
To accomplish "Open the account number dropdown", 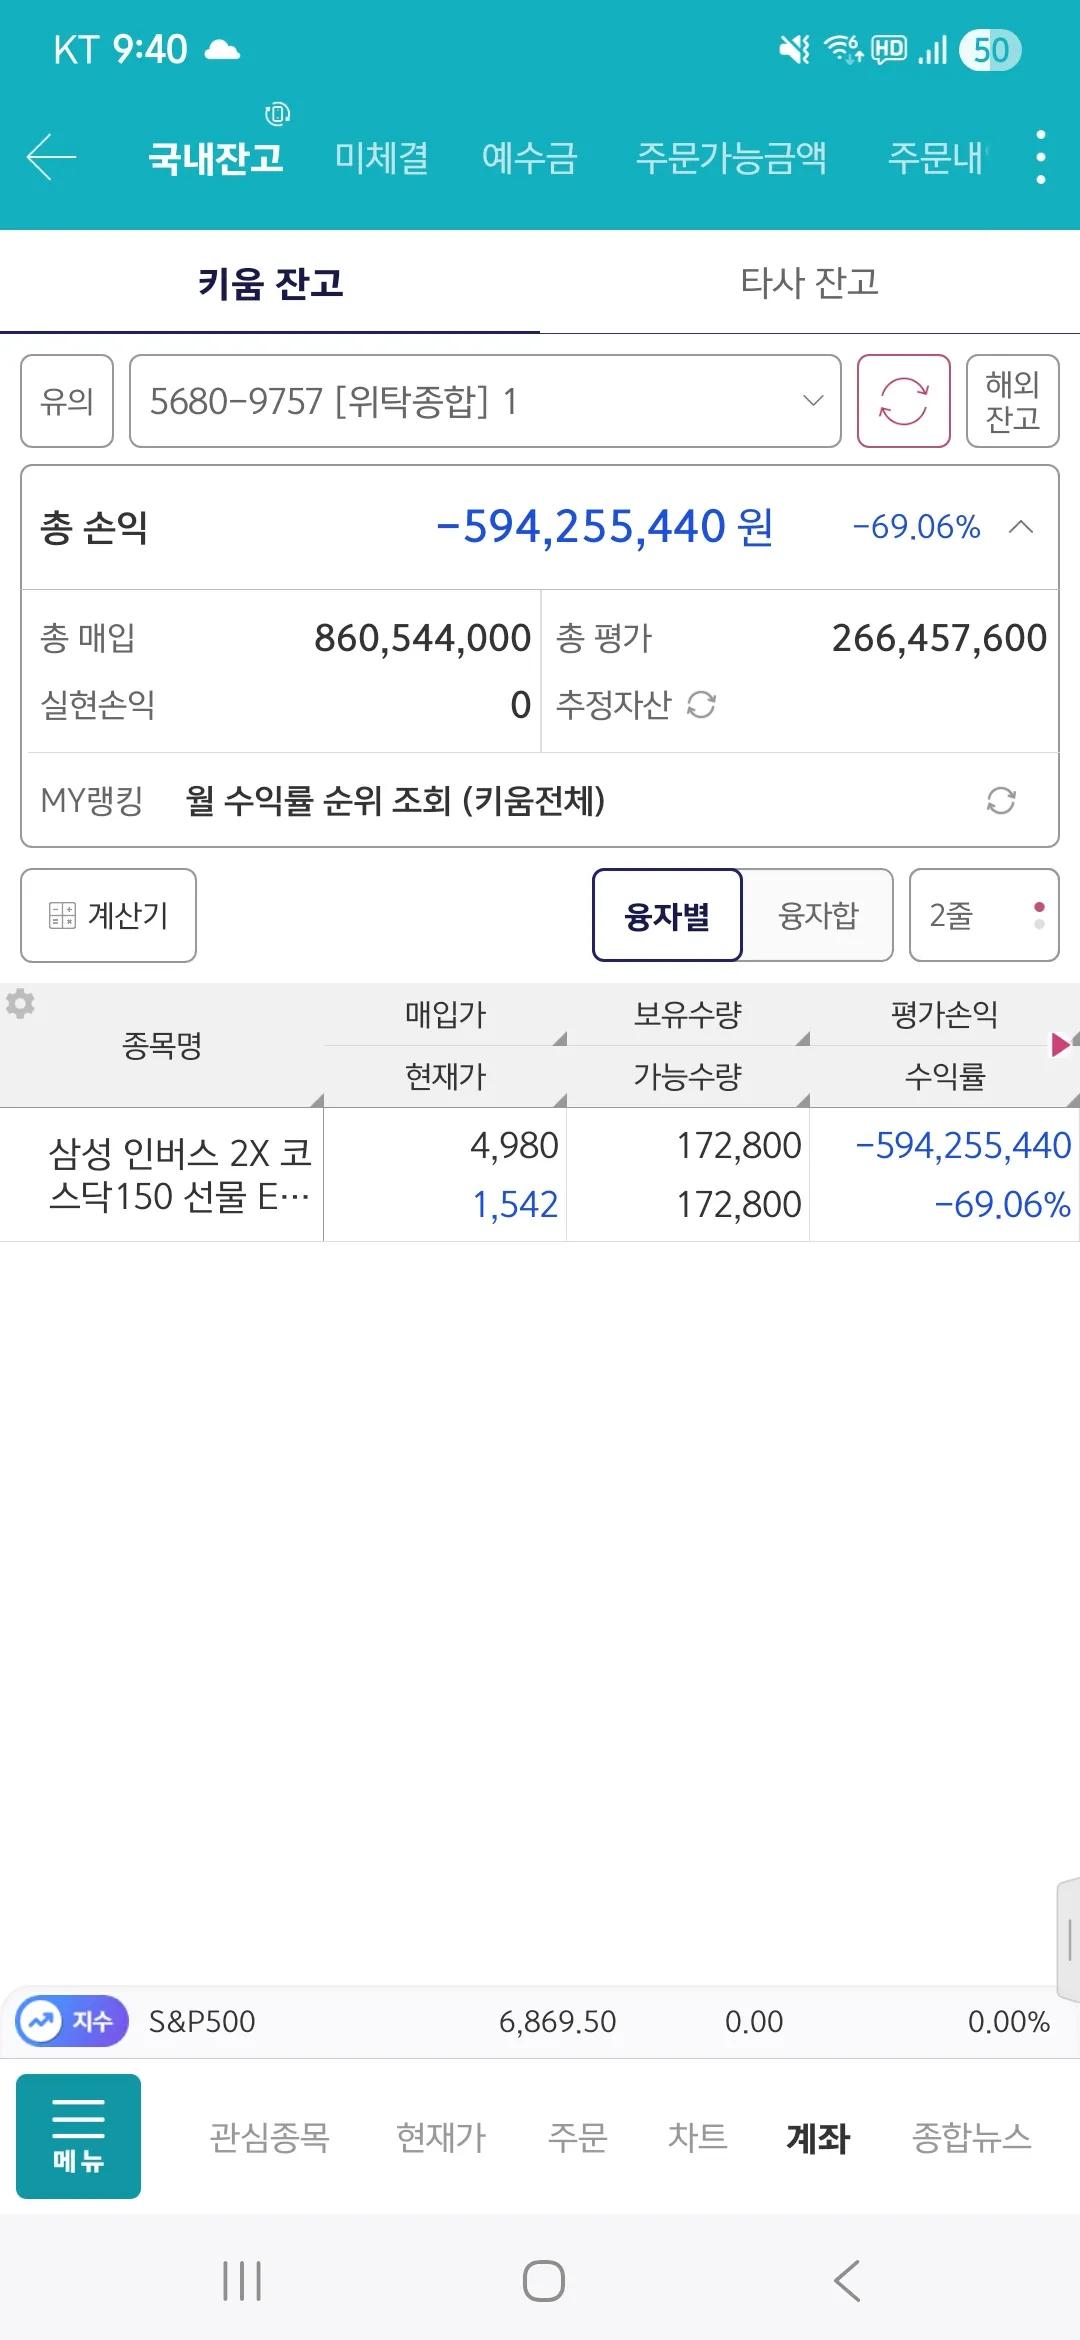I will [485, 401].
